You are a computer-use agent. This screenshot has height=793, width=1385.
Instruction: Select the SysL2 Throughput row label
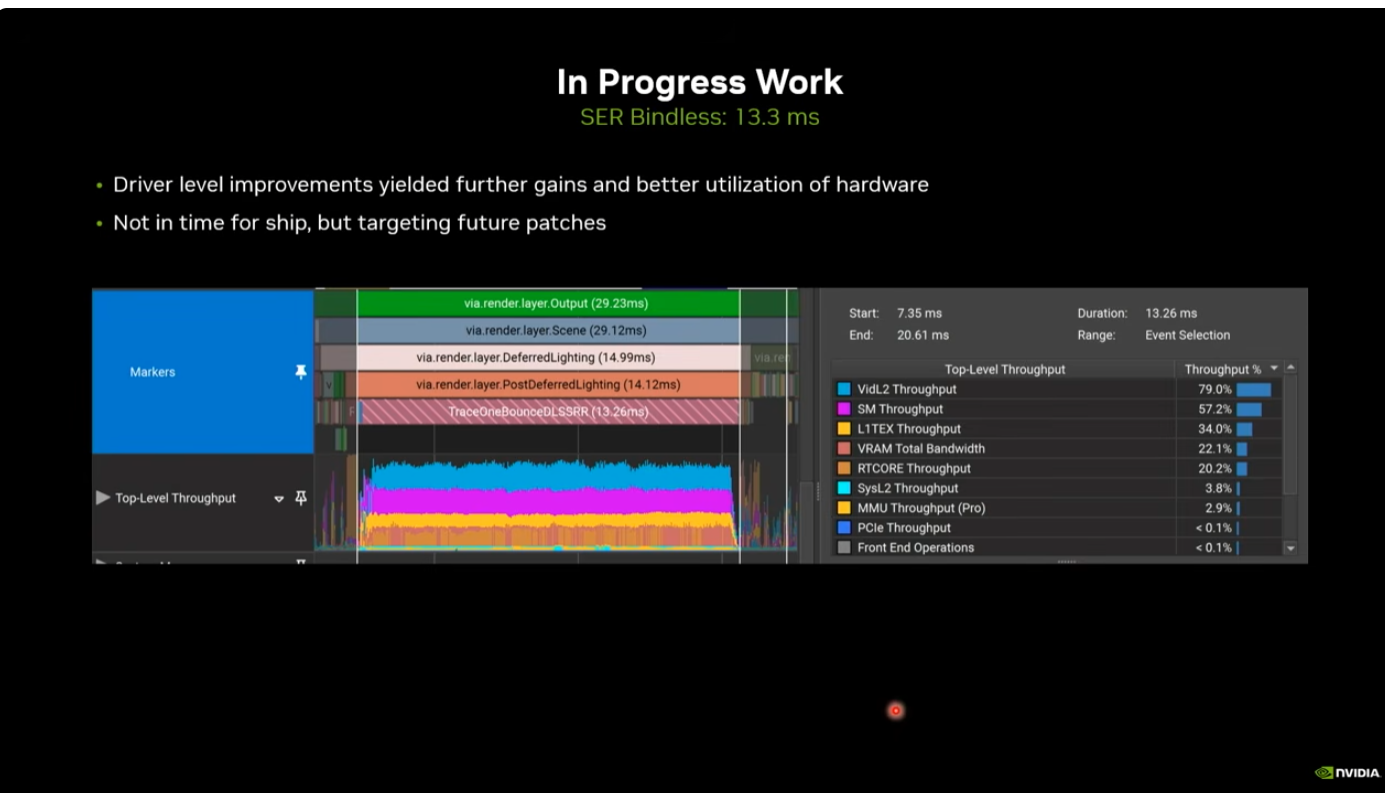[908, 488]
